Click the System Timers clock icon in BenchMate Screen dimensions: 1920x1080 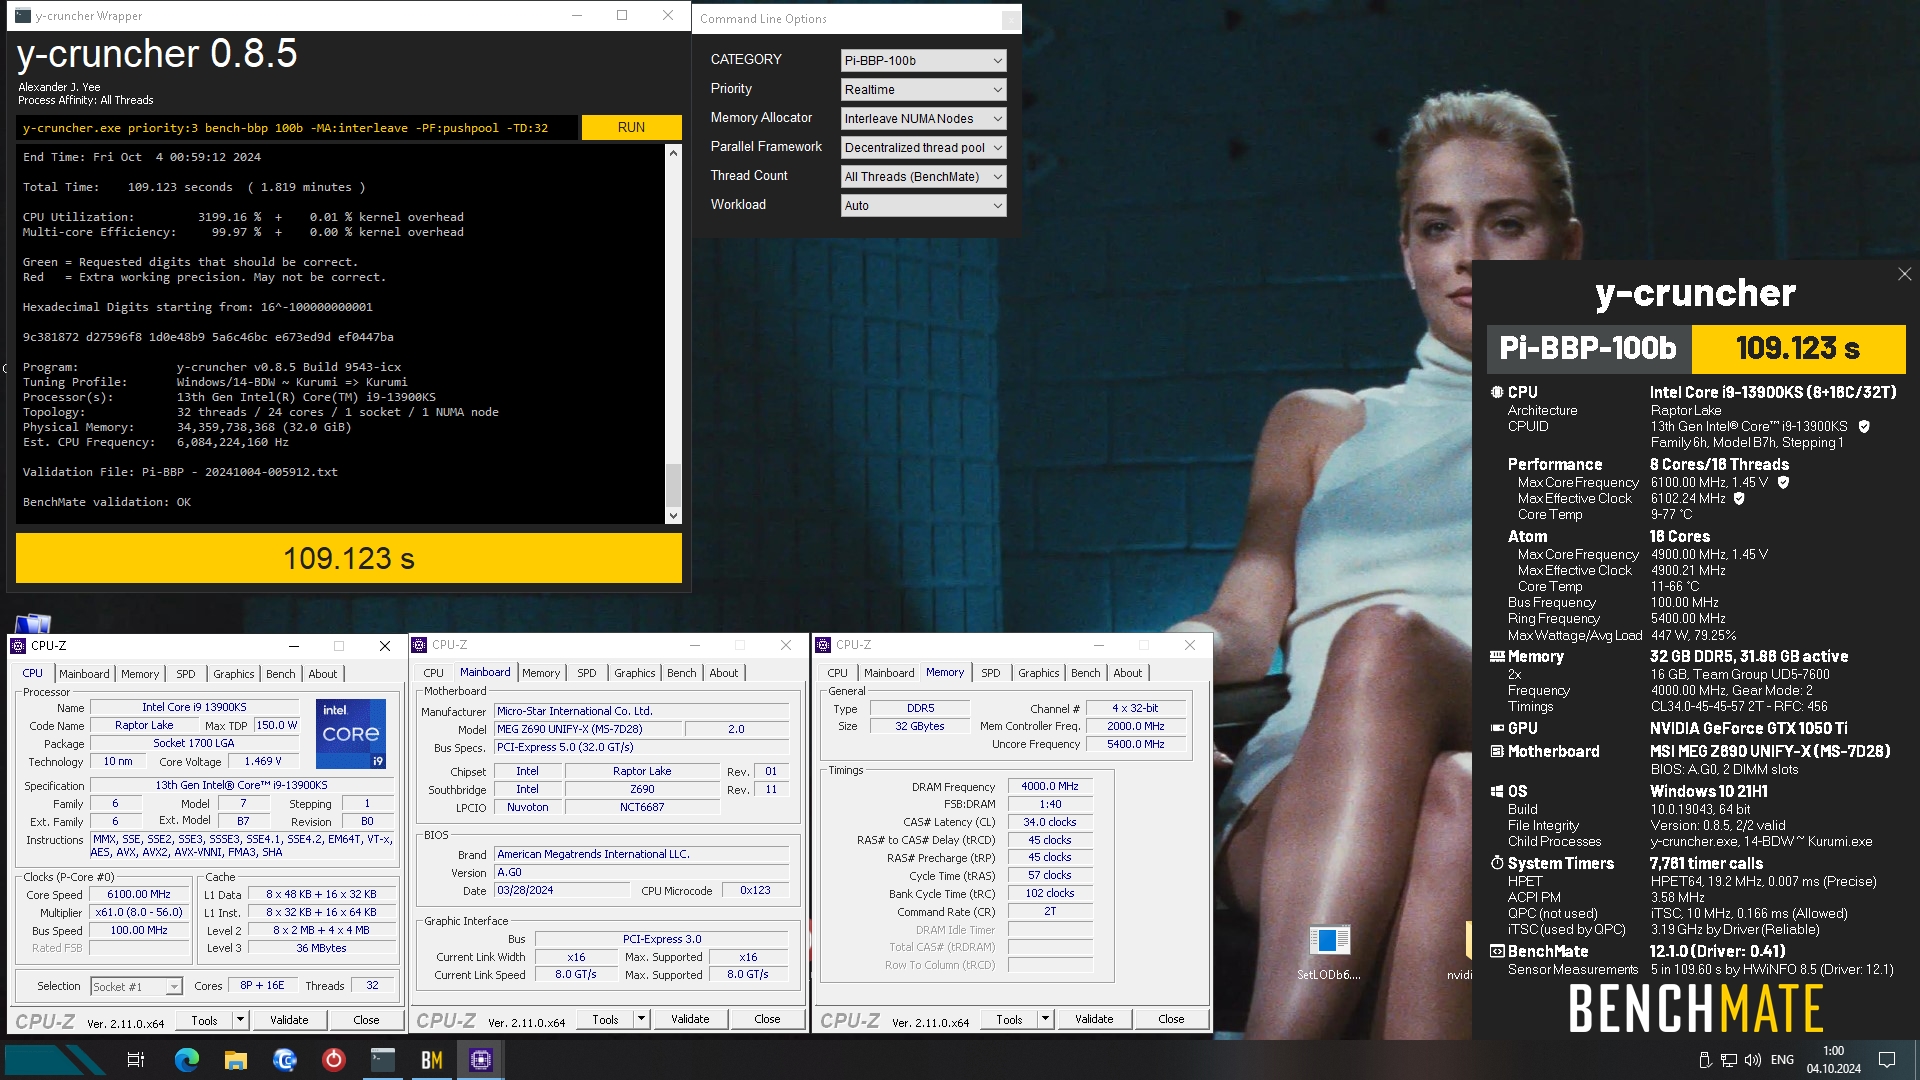1497,863
